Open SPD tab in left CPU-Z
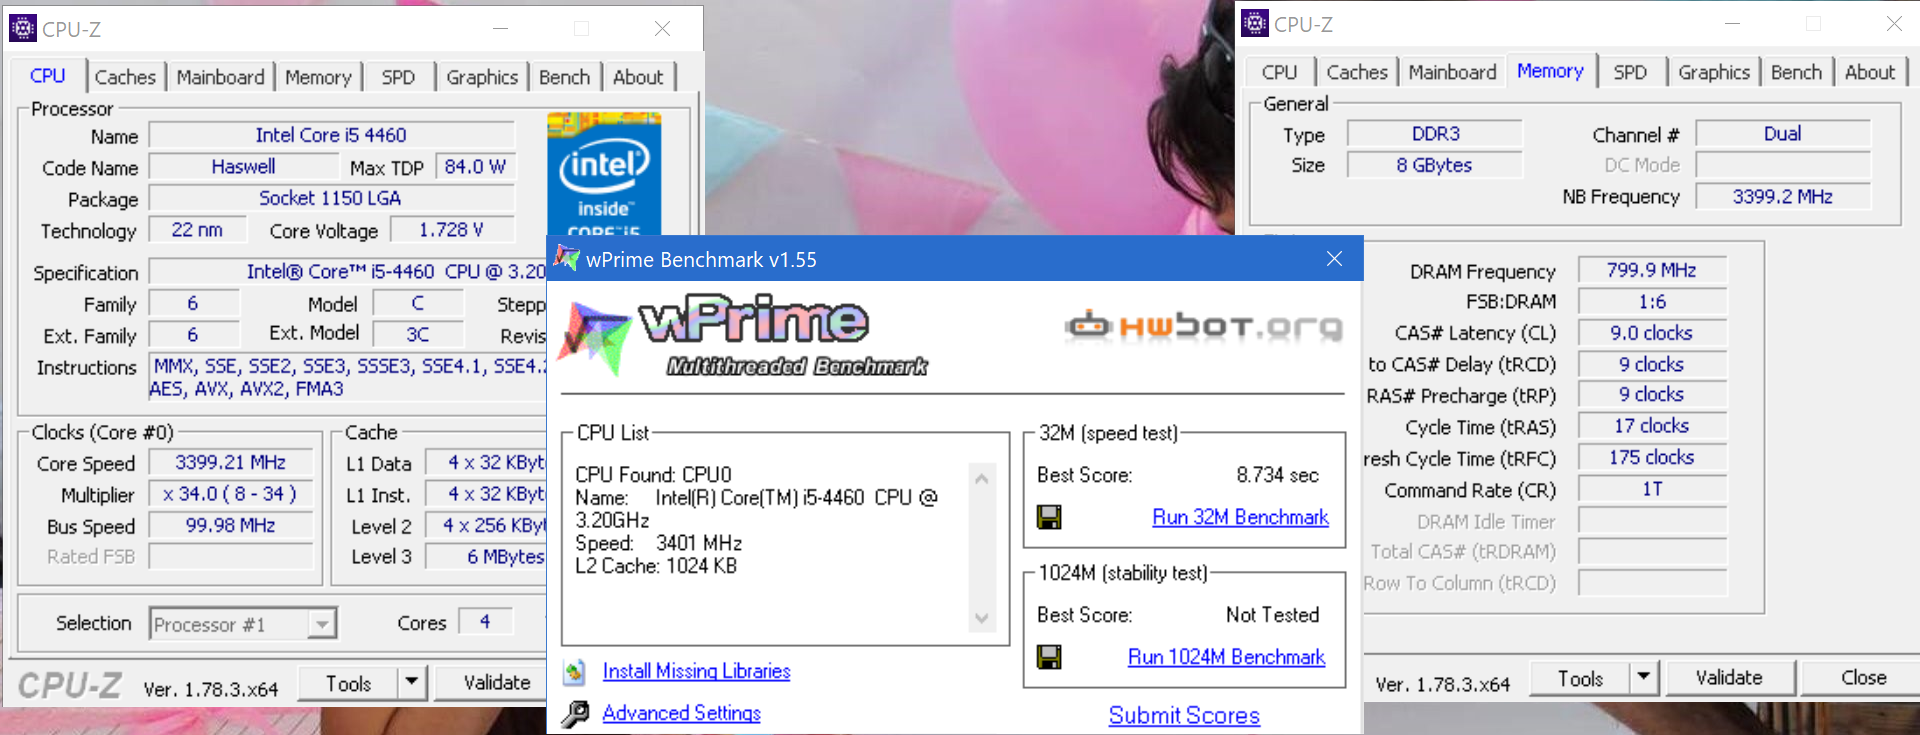This screenshot has height=735, width=1920. (x=398, y=77)
